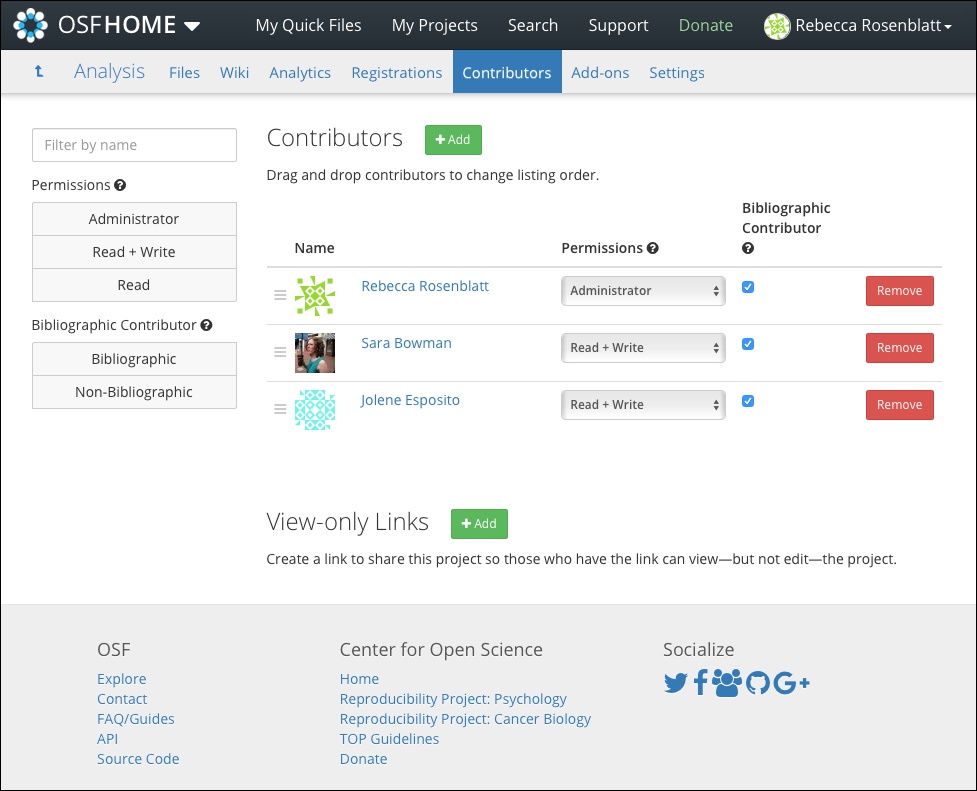Open Sara Bowman's Read + Write dropdown
The width and height of the screenshot is (977, 791).
pyautogui.click(x=643, y=348)
